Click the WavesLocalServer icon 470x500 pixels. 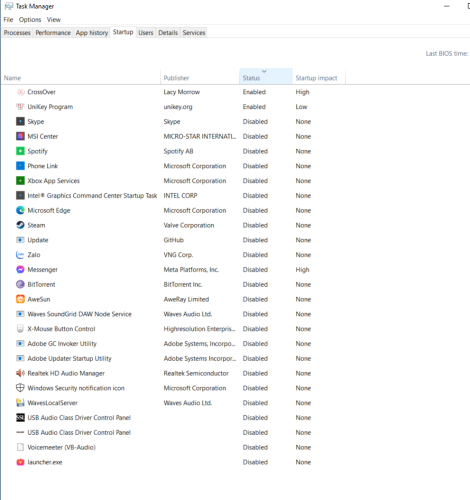20,403
